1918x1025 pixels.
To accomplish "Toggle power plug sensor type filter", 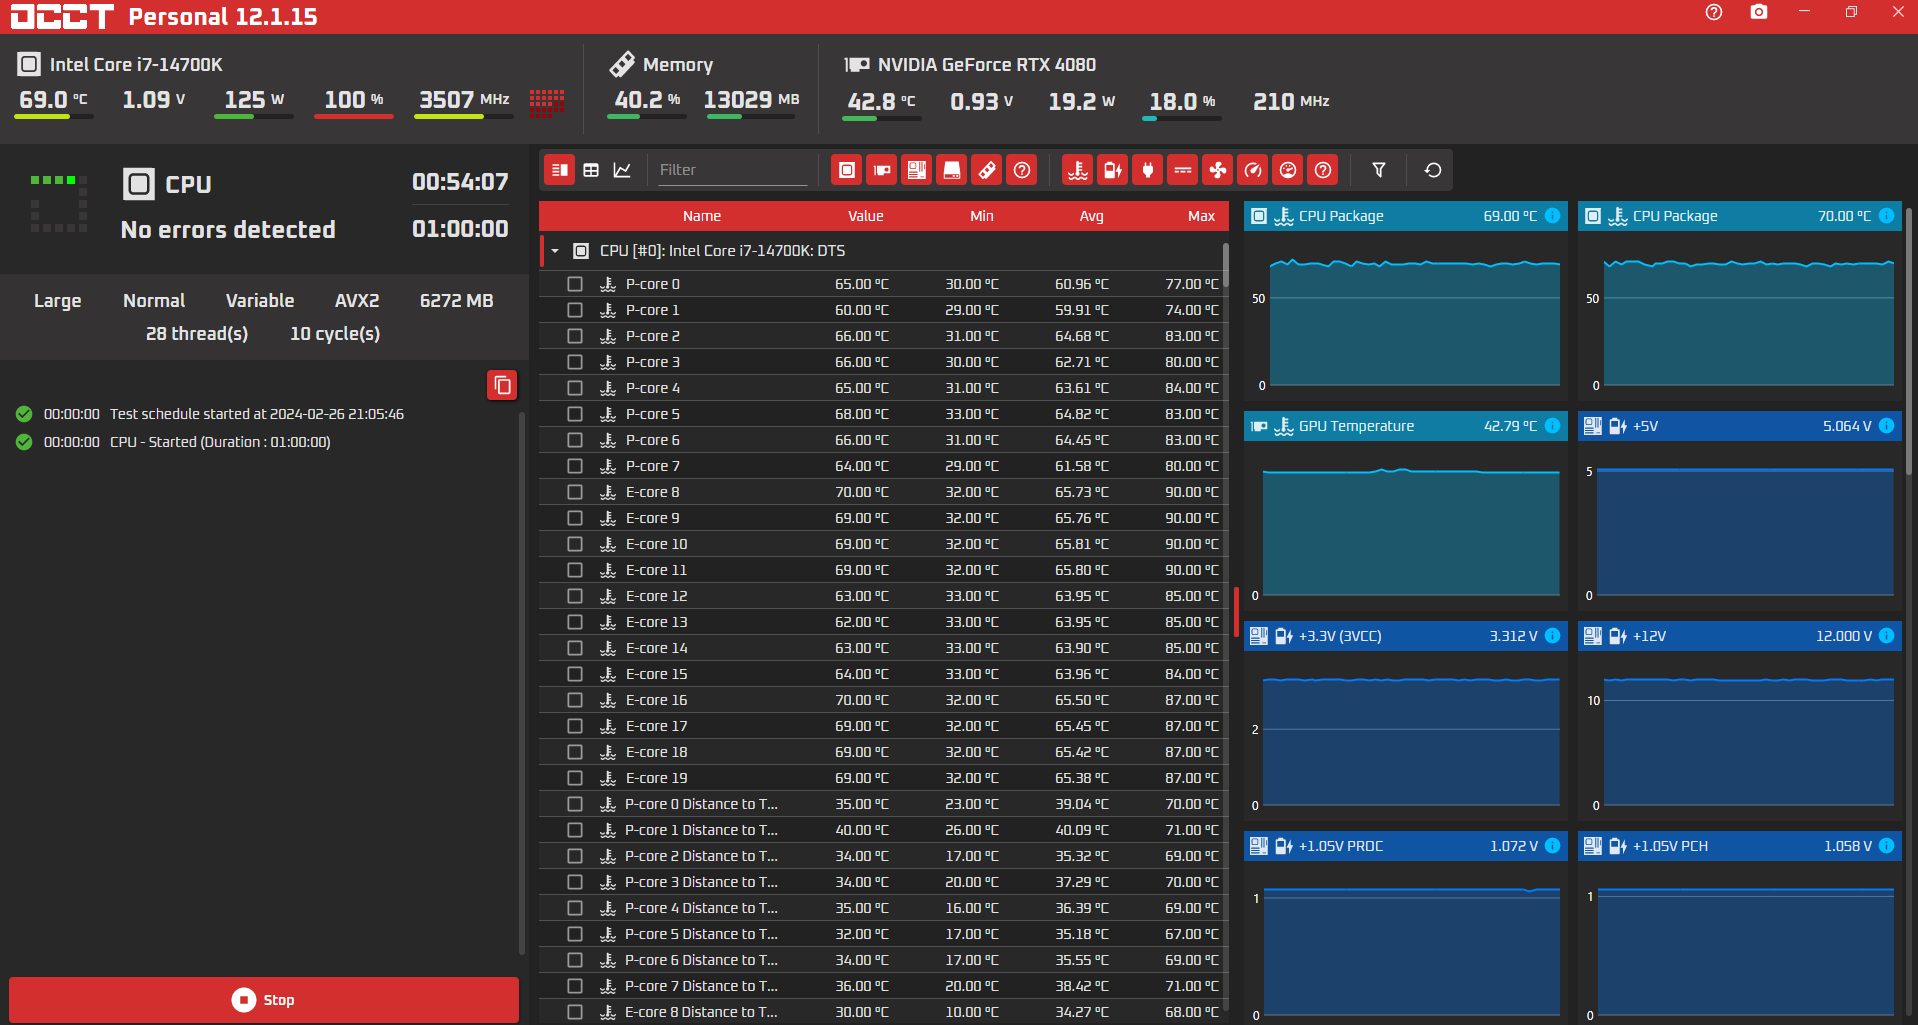I will 1148,170.
